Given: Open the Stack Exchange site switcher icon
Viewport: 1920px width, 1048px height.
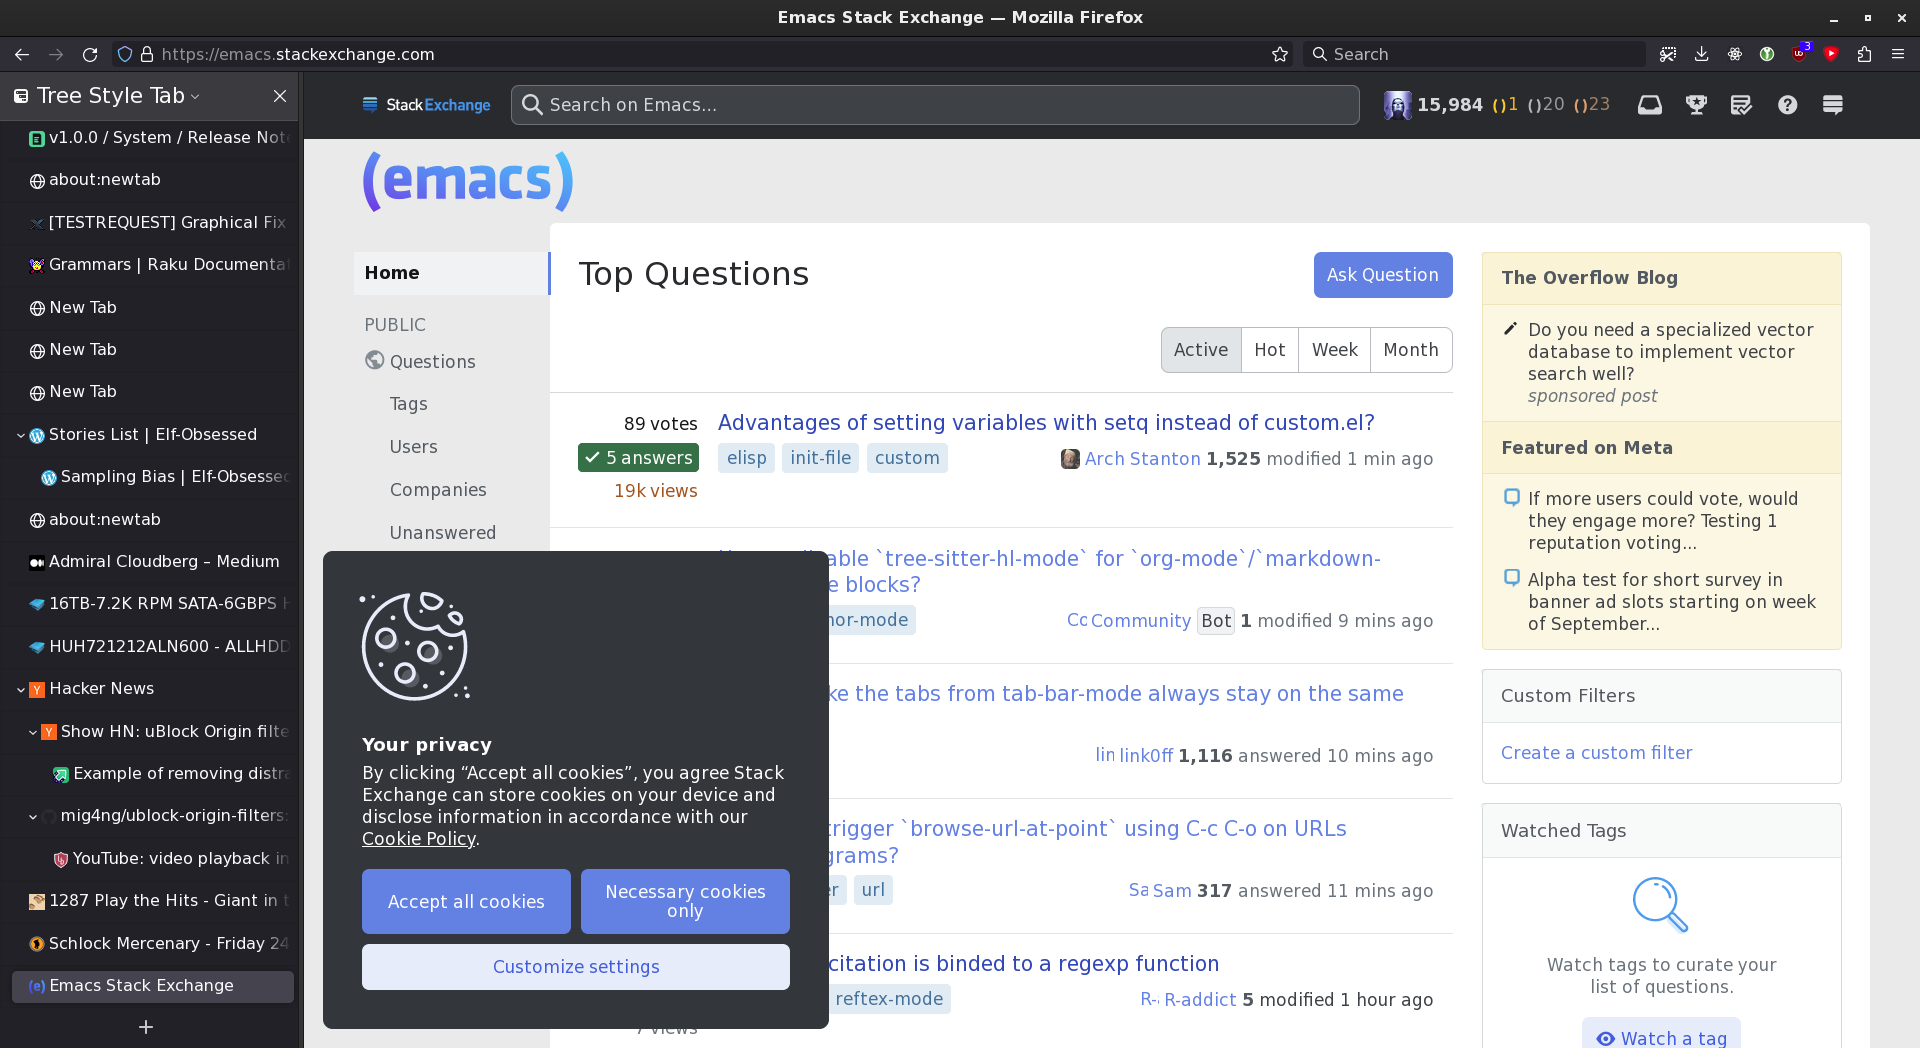Looking at the screenshot, I should coord(1833,105).
